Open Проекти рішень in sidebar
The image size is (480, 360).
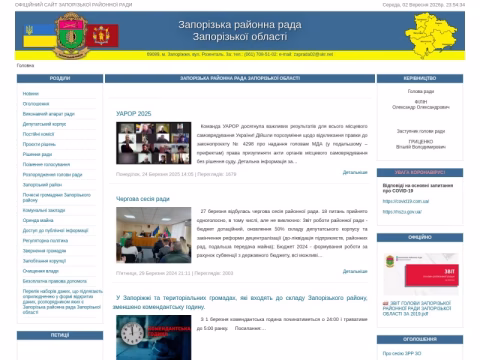(39, 144)
